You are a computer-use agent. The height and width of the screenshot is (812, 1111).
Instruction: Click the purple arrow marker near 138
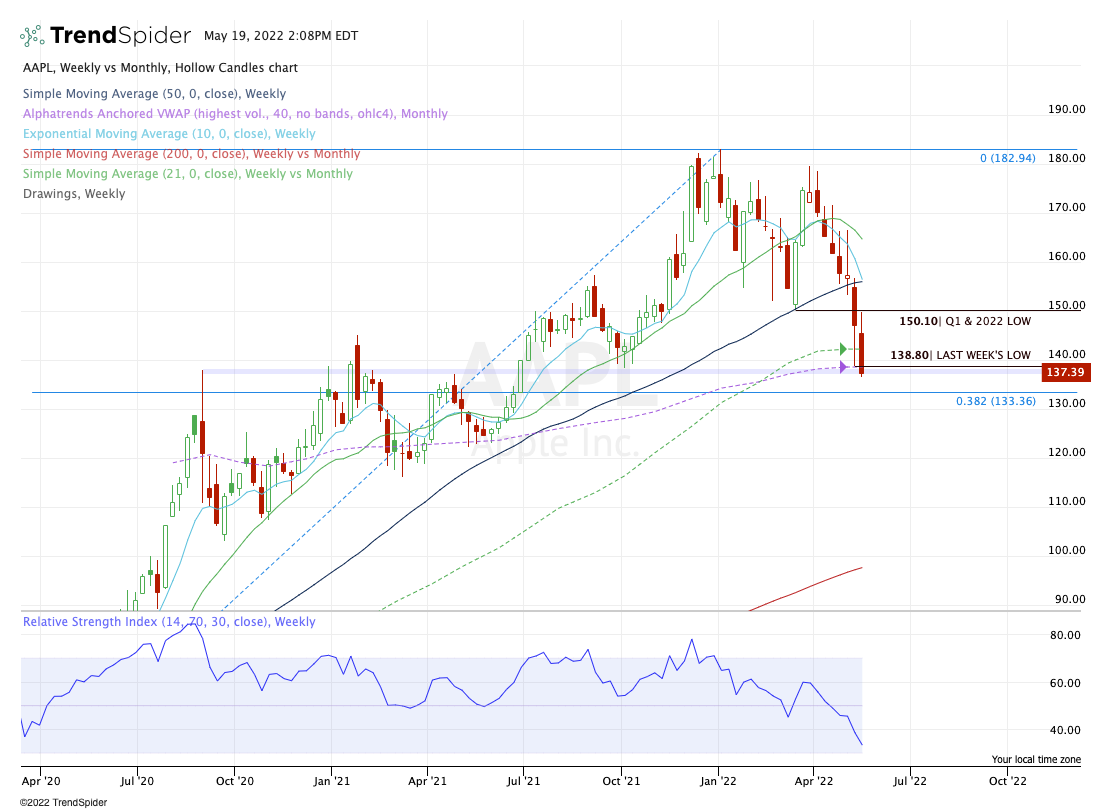[844, 367]
